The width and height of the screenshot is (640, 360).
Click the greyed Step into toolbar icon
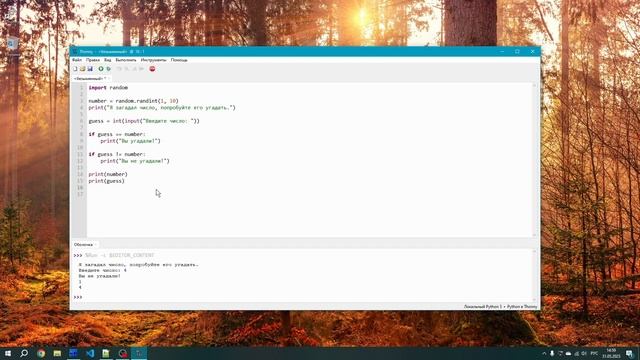pos(127,69)
